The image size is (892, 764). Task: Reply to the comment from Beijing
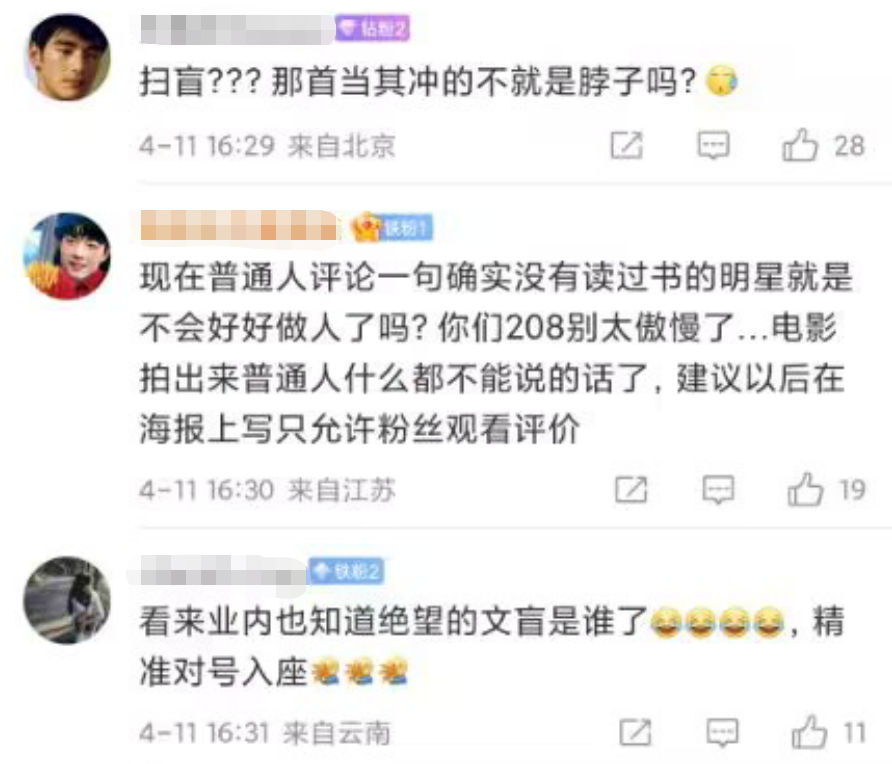tap(713, 145)
